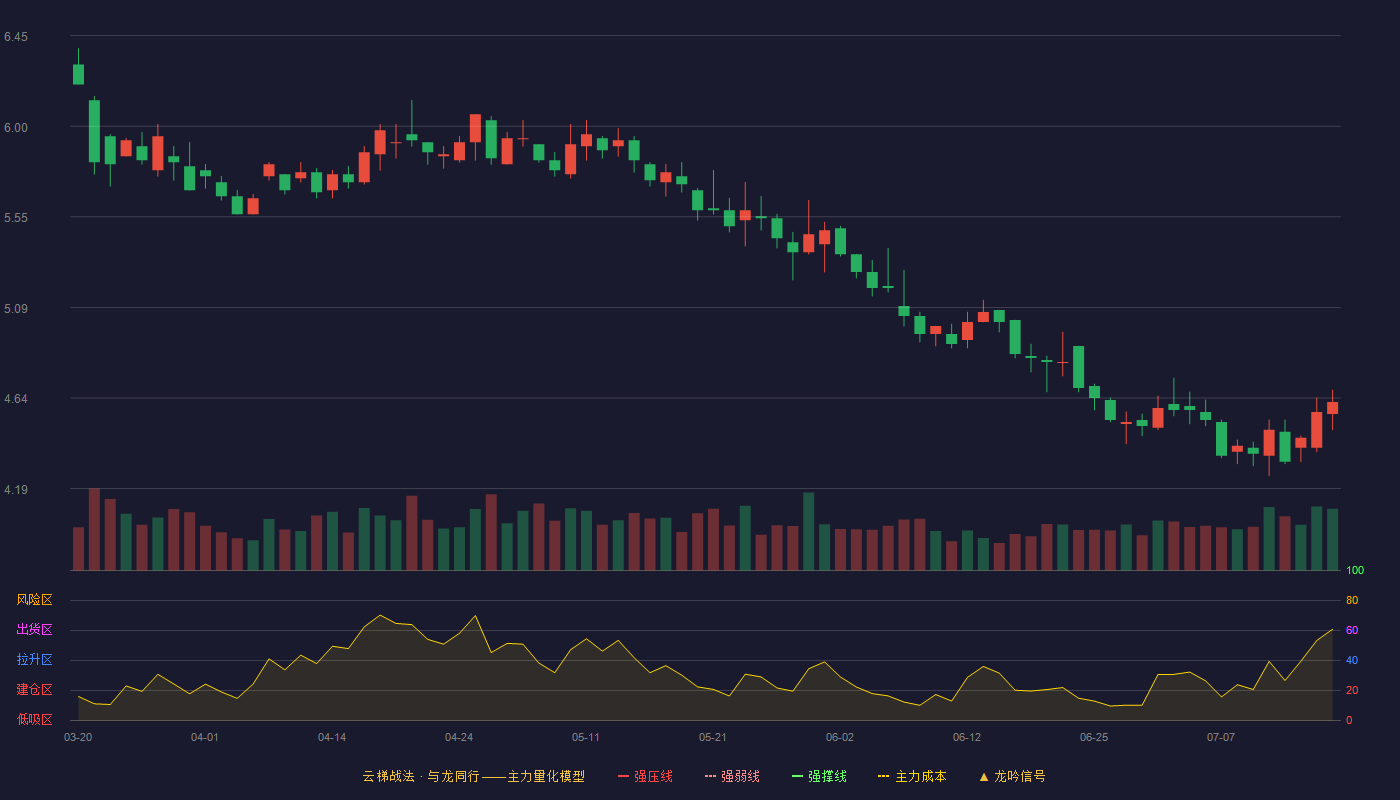Select the 低吸区 zone label
This screenshot has height=800, width=1400.
[34, 719]
